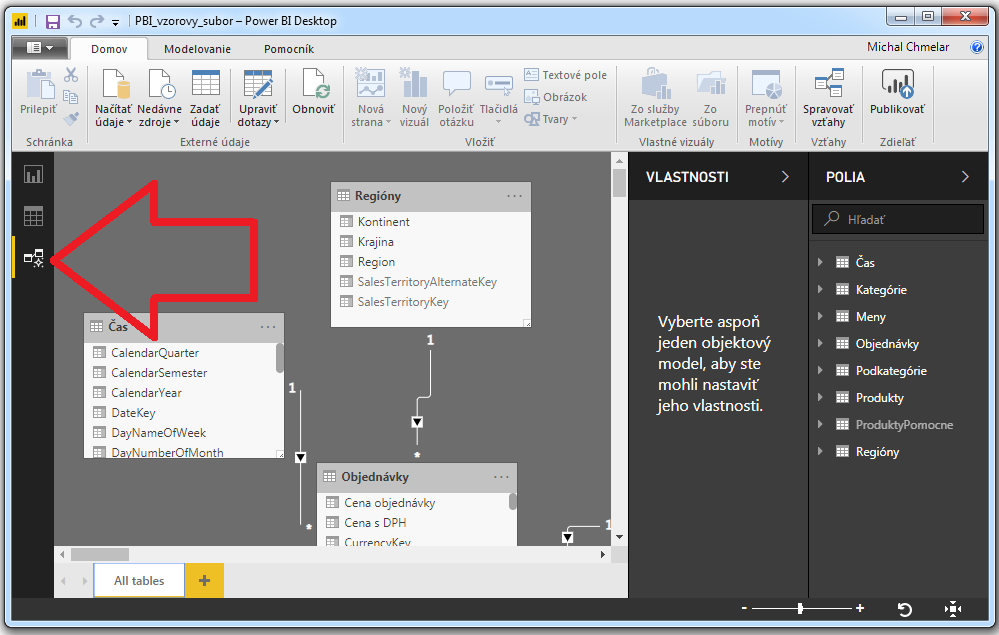
Task: Click the Nová strana button
Action: click(371, 98)
